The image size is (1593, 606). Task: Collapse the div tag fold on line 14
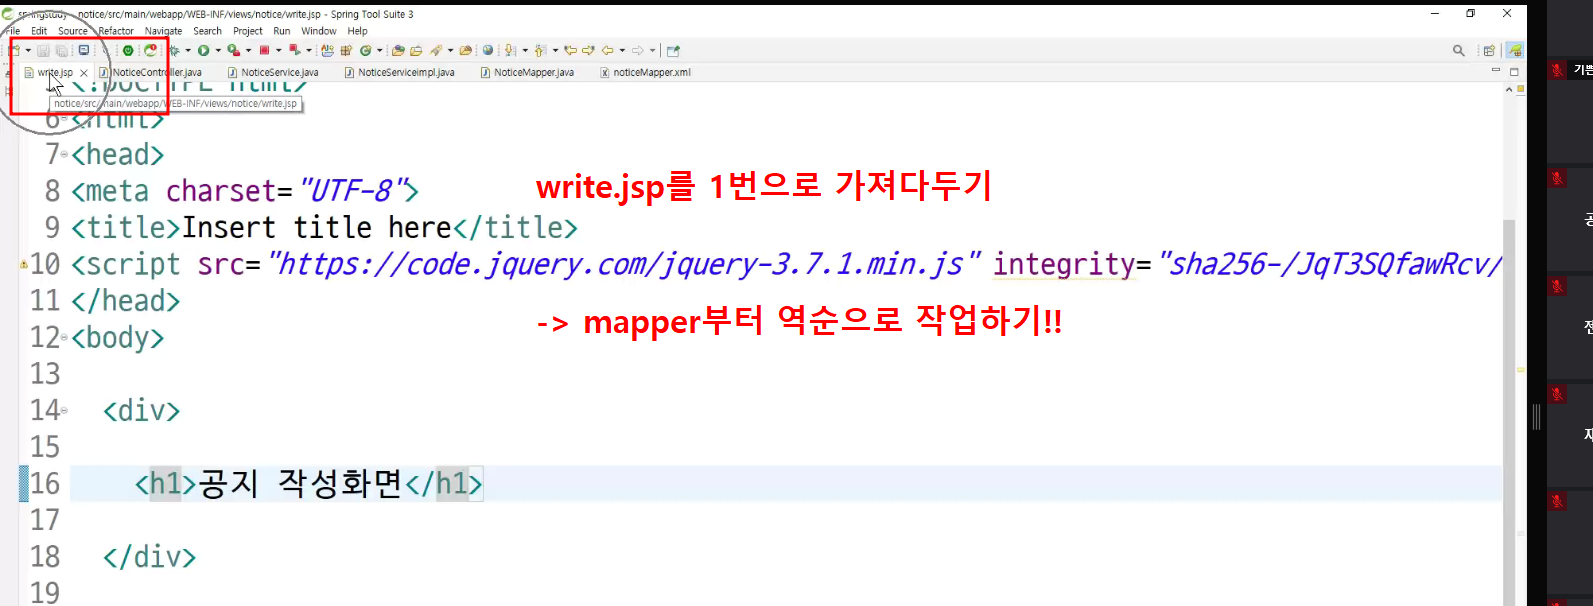tap(65, 411)
